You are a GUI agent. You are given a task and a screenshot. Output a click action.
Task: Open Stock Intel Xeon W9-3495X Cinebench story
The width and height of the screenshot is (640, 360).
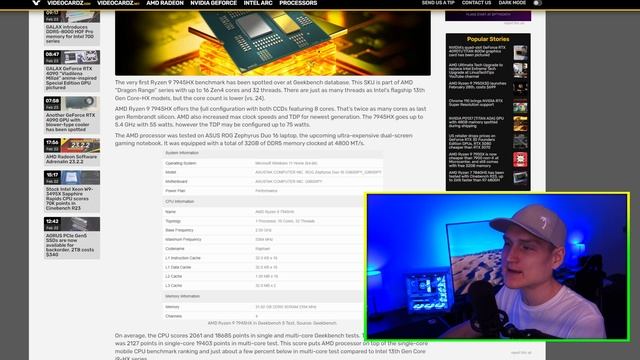[69, 199]
